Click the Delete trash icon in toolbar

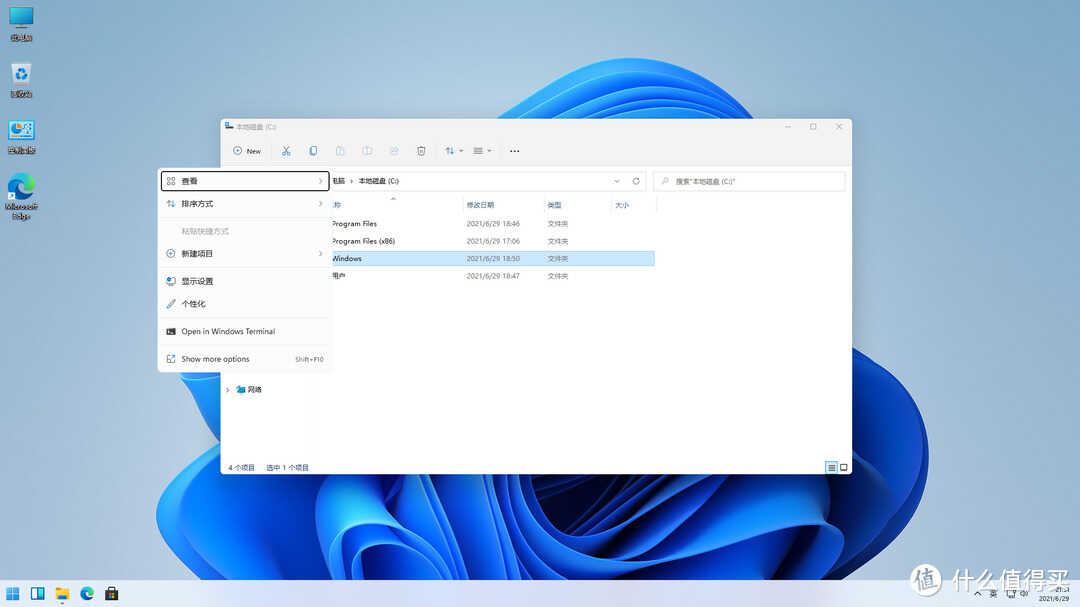coord(421,151)
